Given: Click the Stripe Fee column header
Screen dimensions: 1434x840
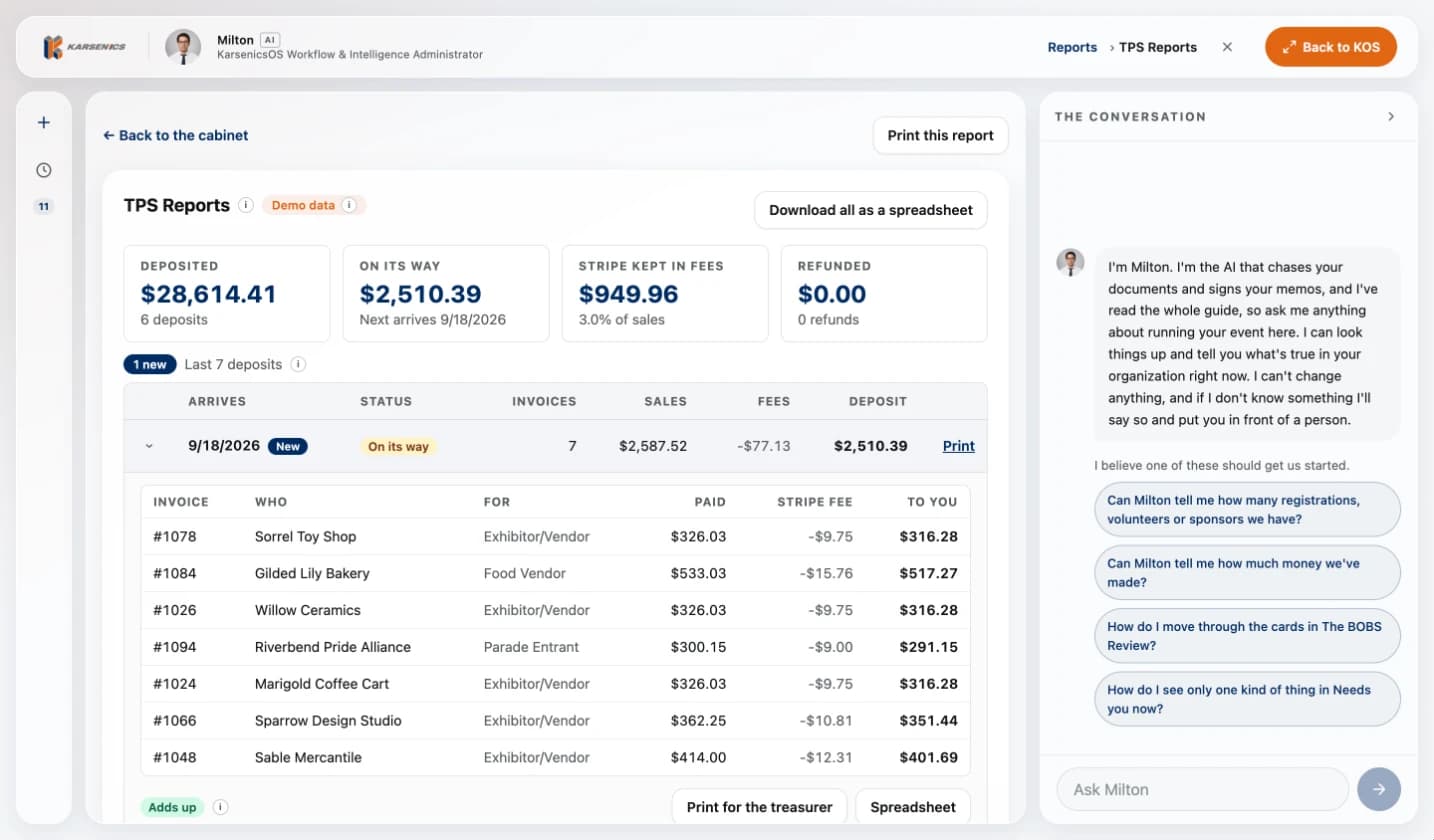Looking at the screenshot, I should [815, 502].
